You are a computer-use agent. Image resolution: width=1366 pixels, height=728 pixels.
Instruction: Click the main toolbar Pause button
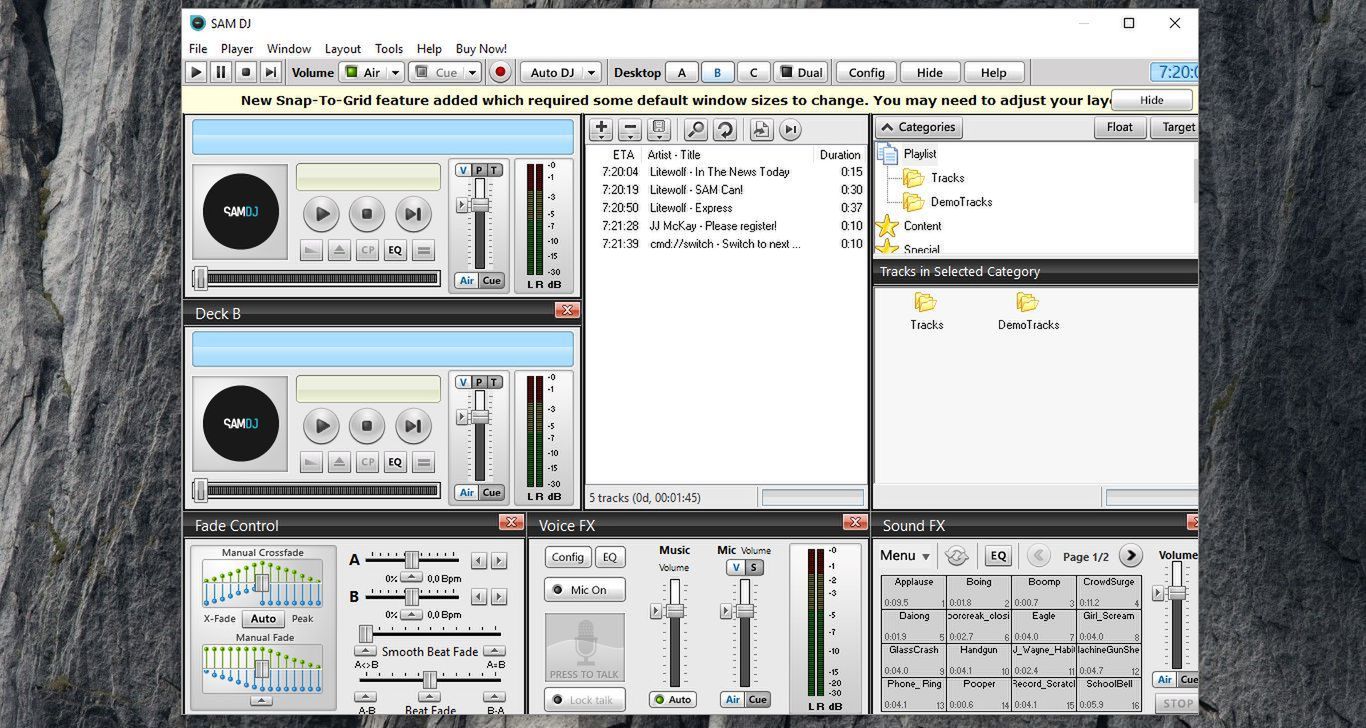221,72
